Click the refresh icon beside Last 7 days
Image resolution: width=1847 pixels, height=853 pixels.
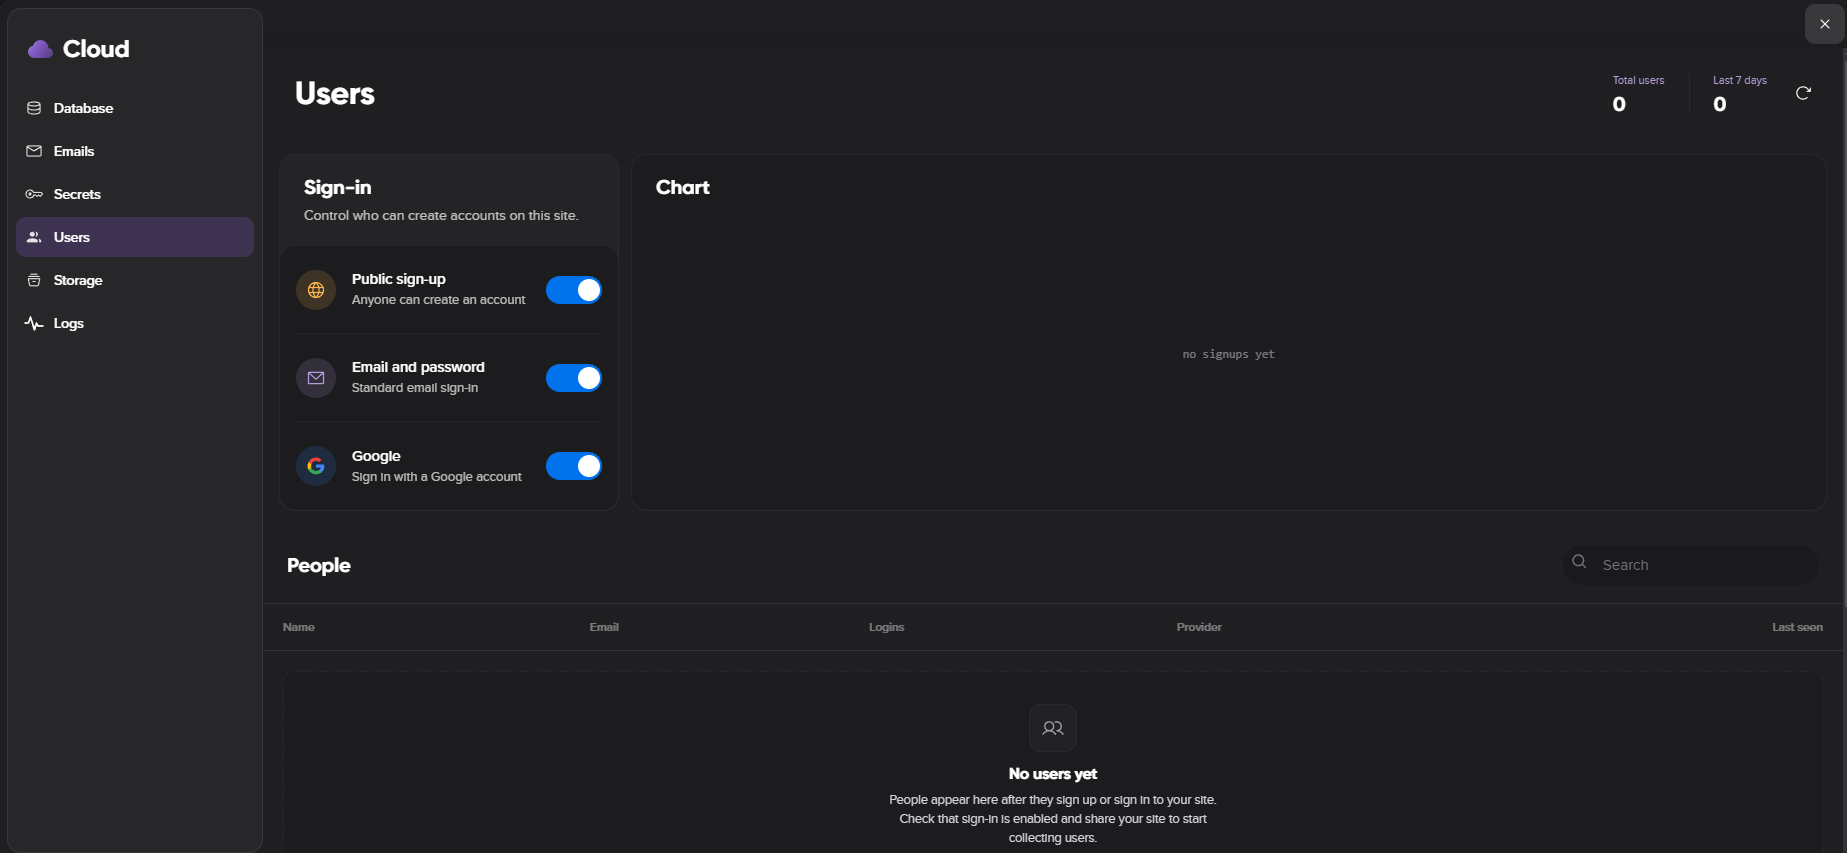pyautogui.click(x=1803, y=93)
